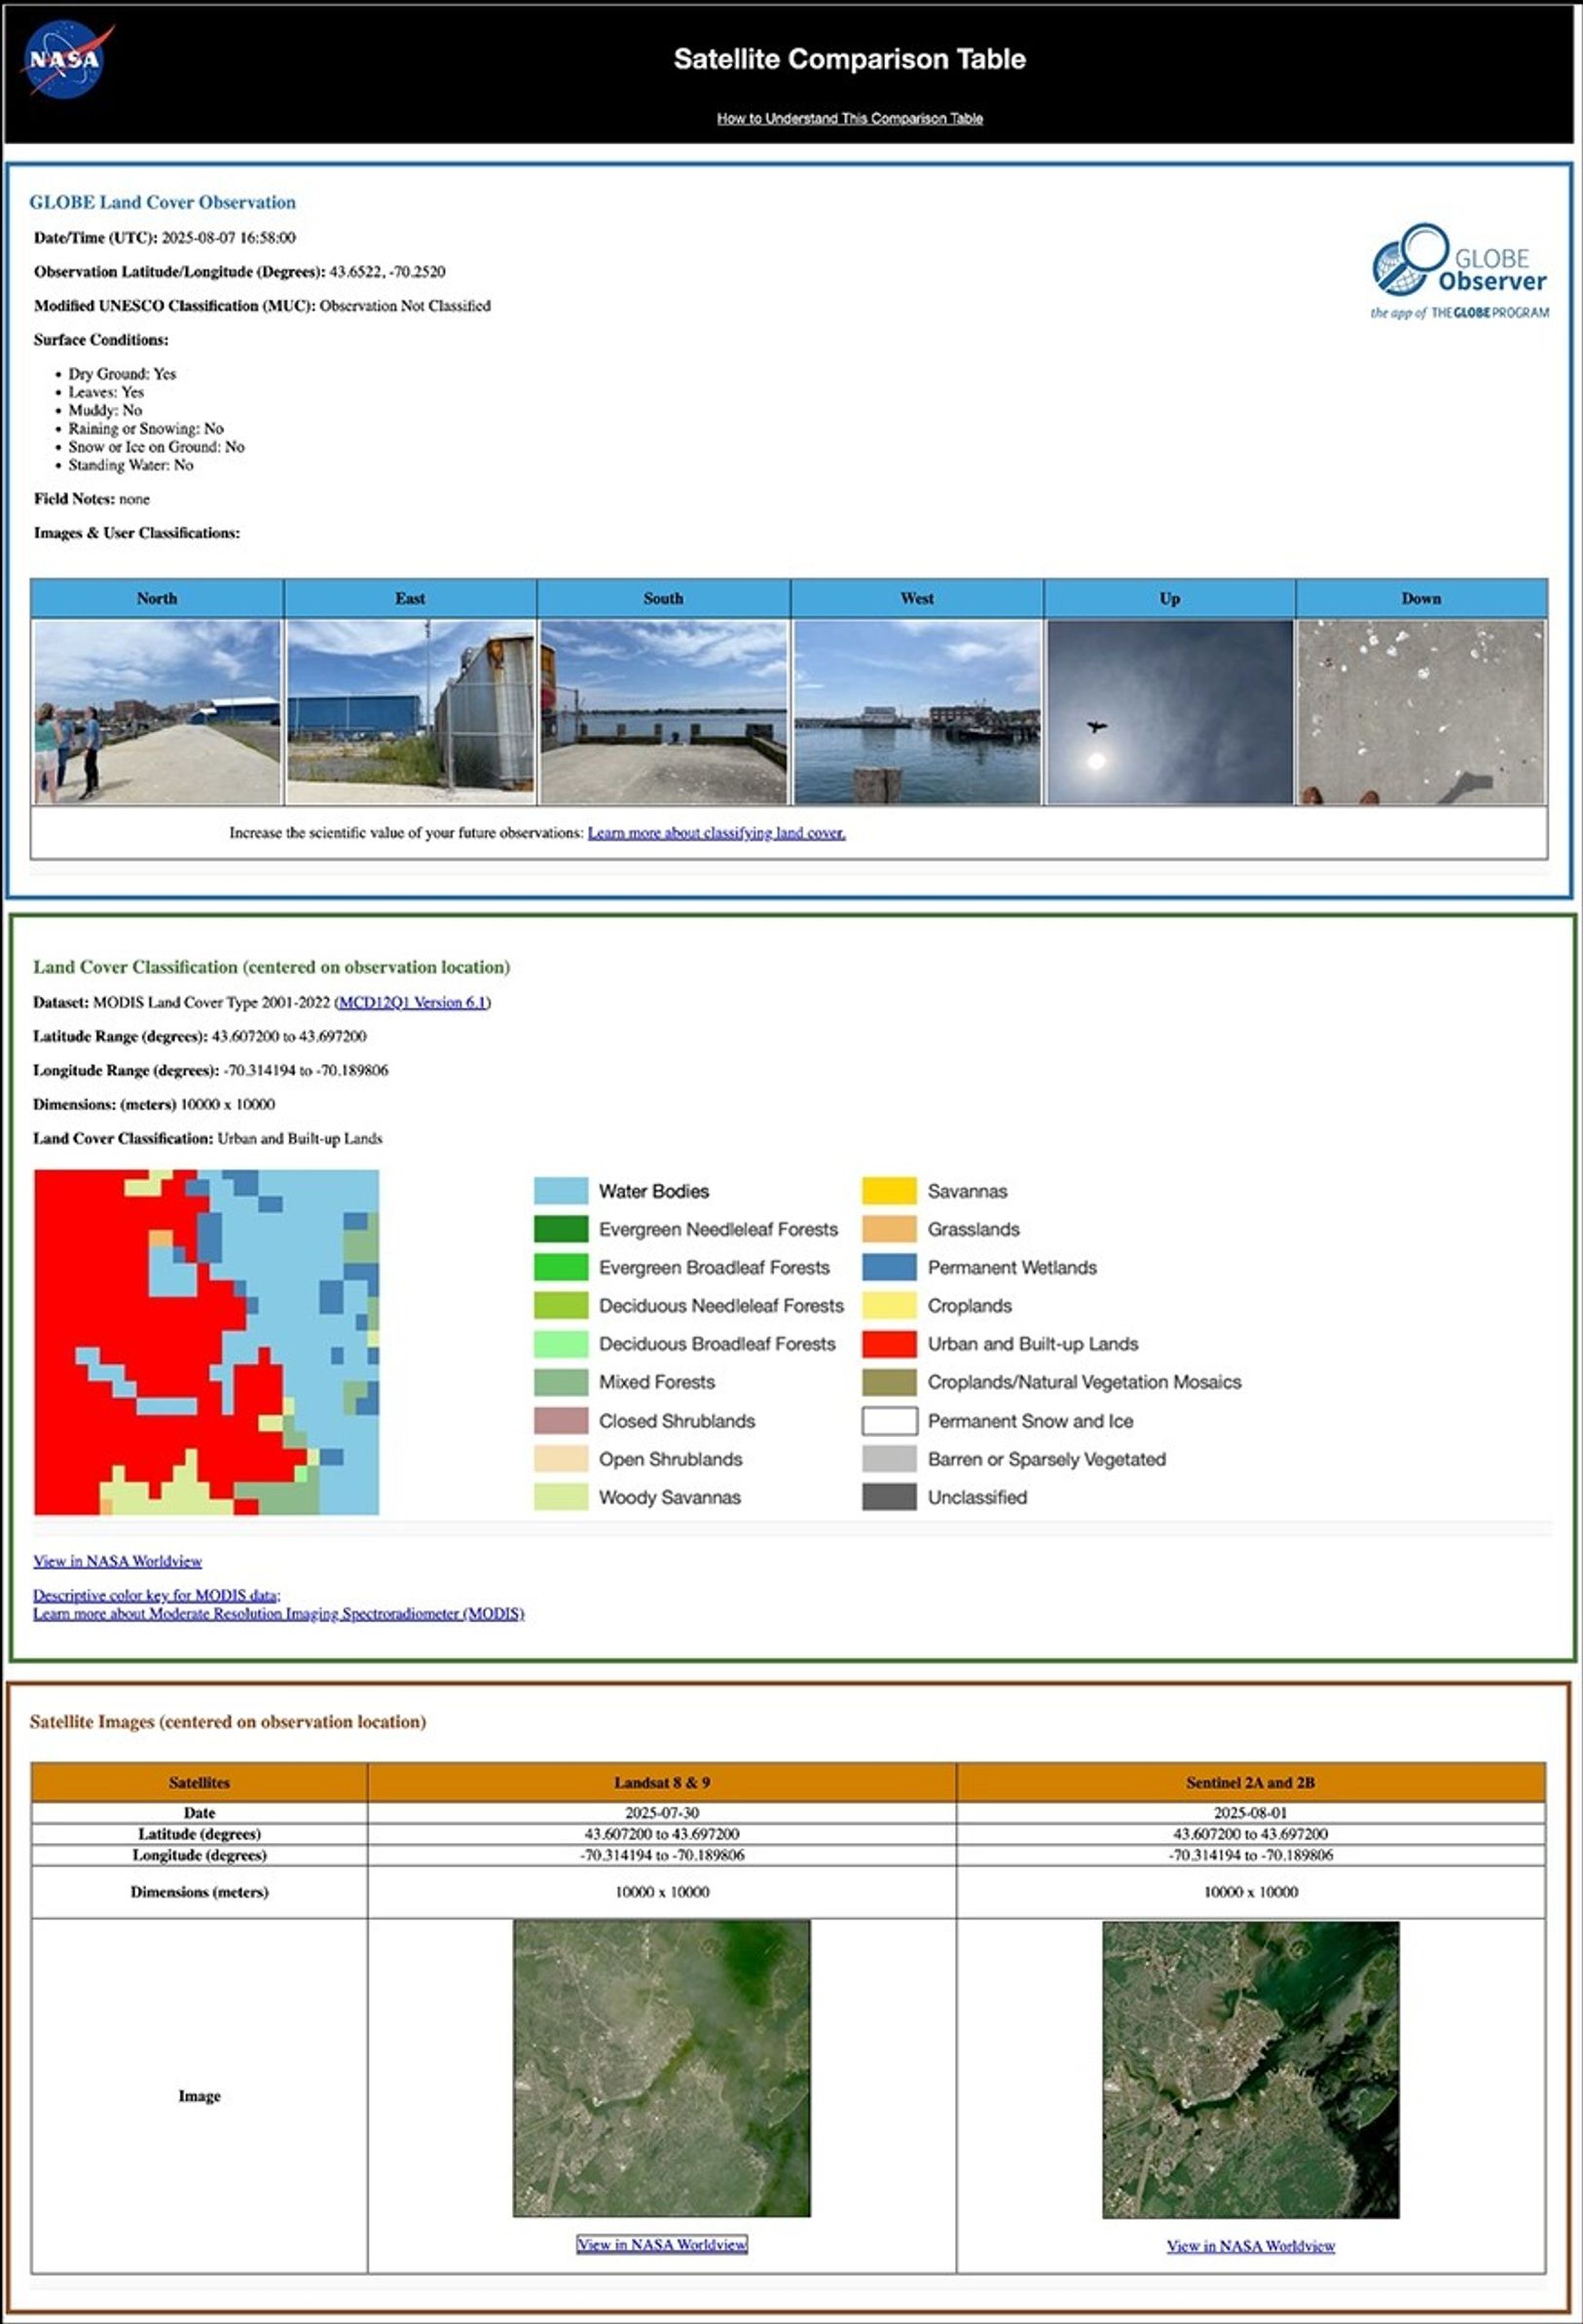Select the Up sky photo
This screenshot has width=1583, height=2324.
click(x=1170, y=710)
